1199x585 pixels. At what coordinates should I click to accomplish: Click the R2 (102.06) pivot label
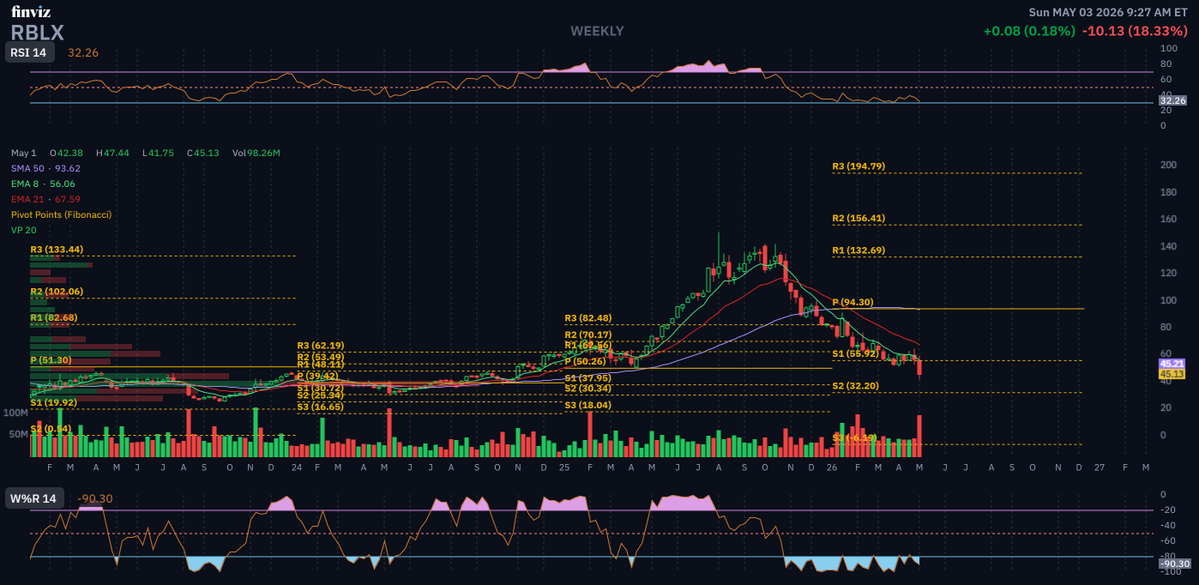pos(57,291)
